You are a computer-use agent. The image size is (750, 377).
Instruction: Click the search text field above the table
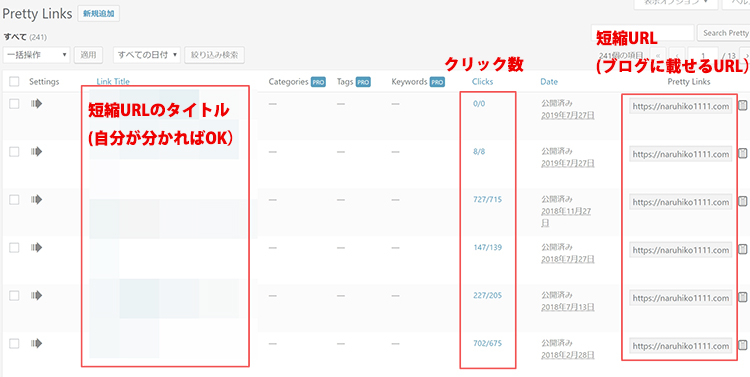[643, 33]
